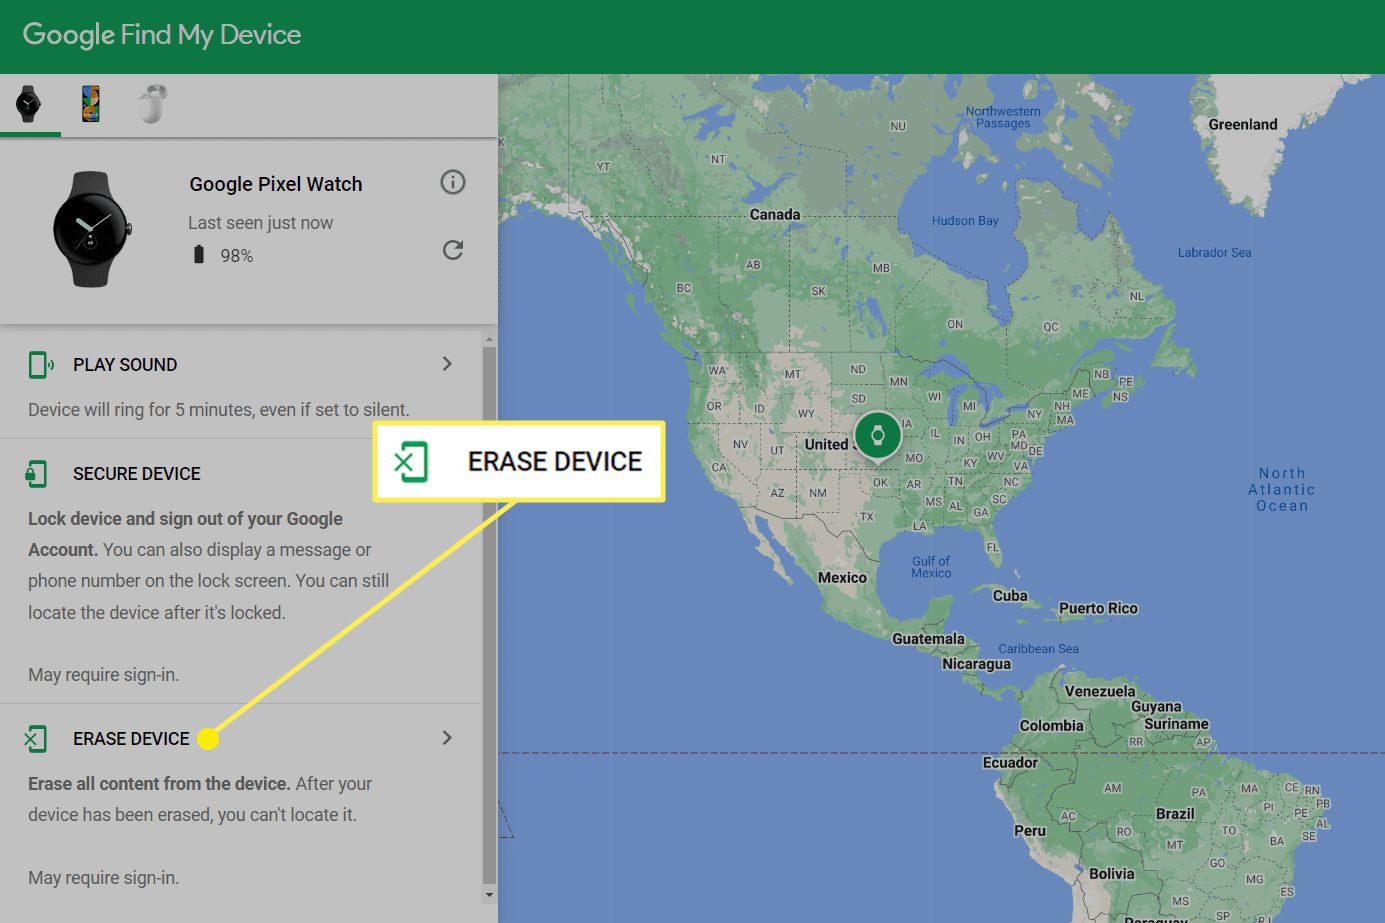Click the battery level icon

198,255
